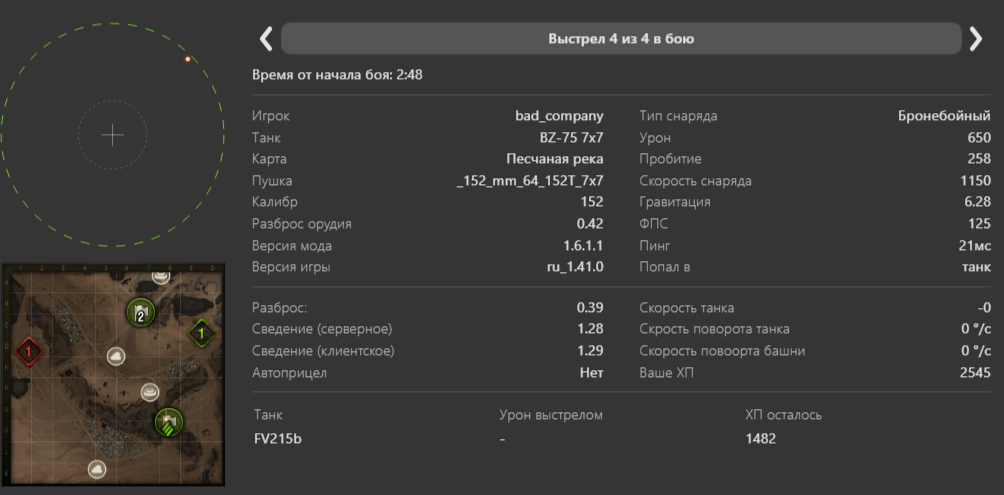
Task: Click the 'ХП осталось' value 1482
Action: click(760, 438)
